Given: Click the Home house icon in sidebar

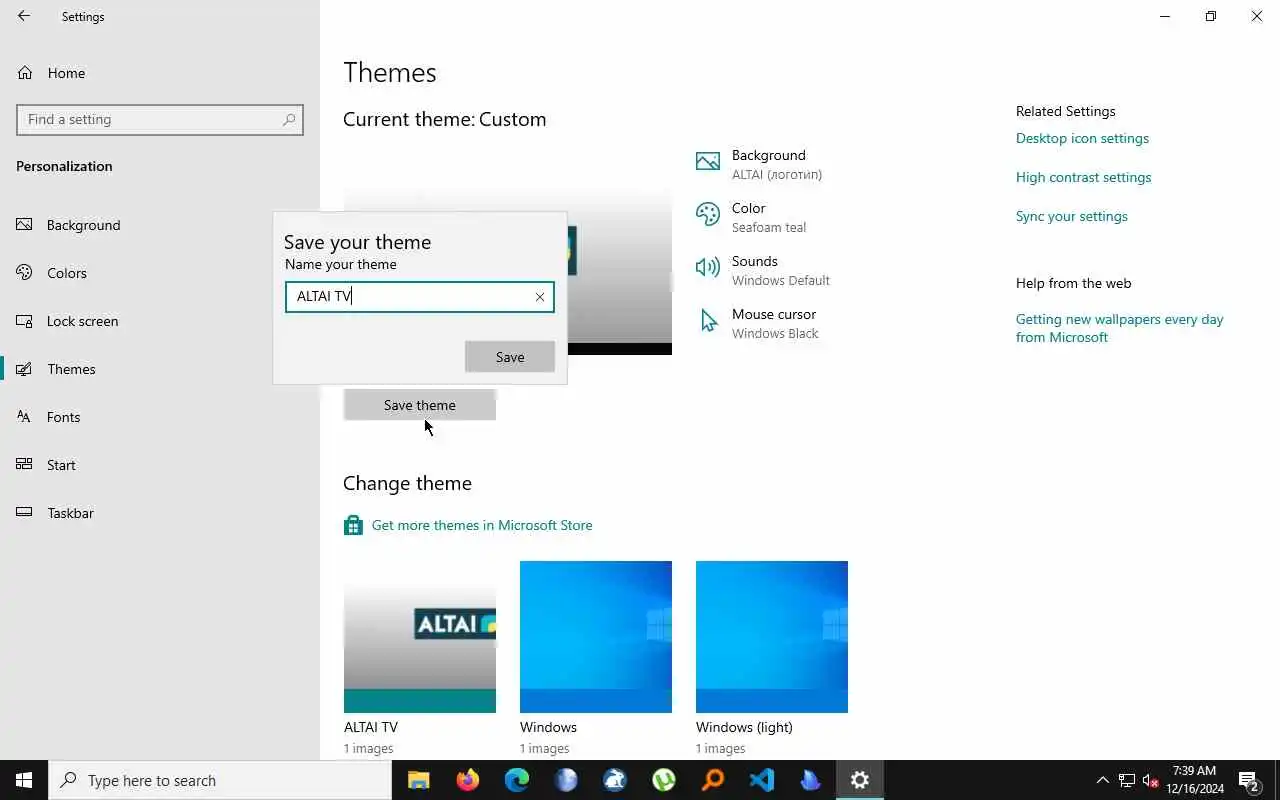Looking at the screenshot, I should click(24, 73).
